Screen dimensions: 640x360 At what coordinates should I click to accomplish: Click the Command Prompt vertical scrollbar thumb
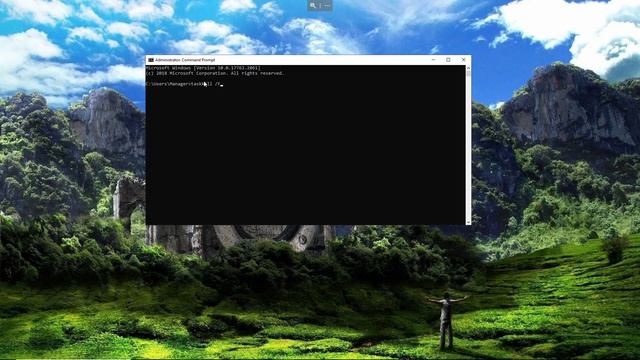pyautogui.click(x=468, y=73)
